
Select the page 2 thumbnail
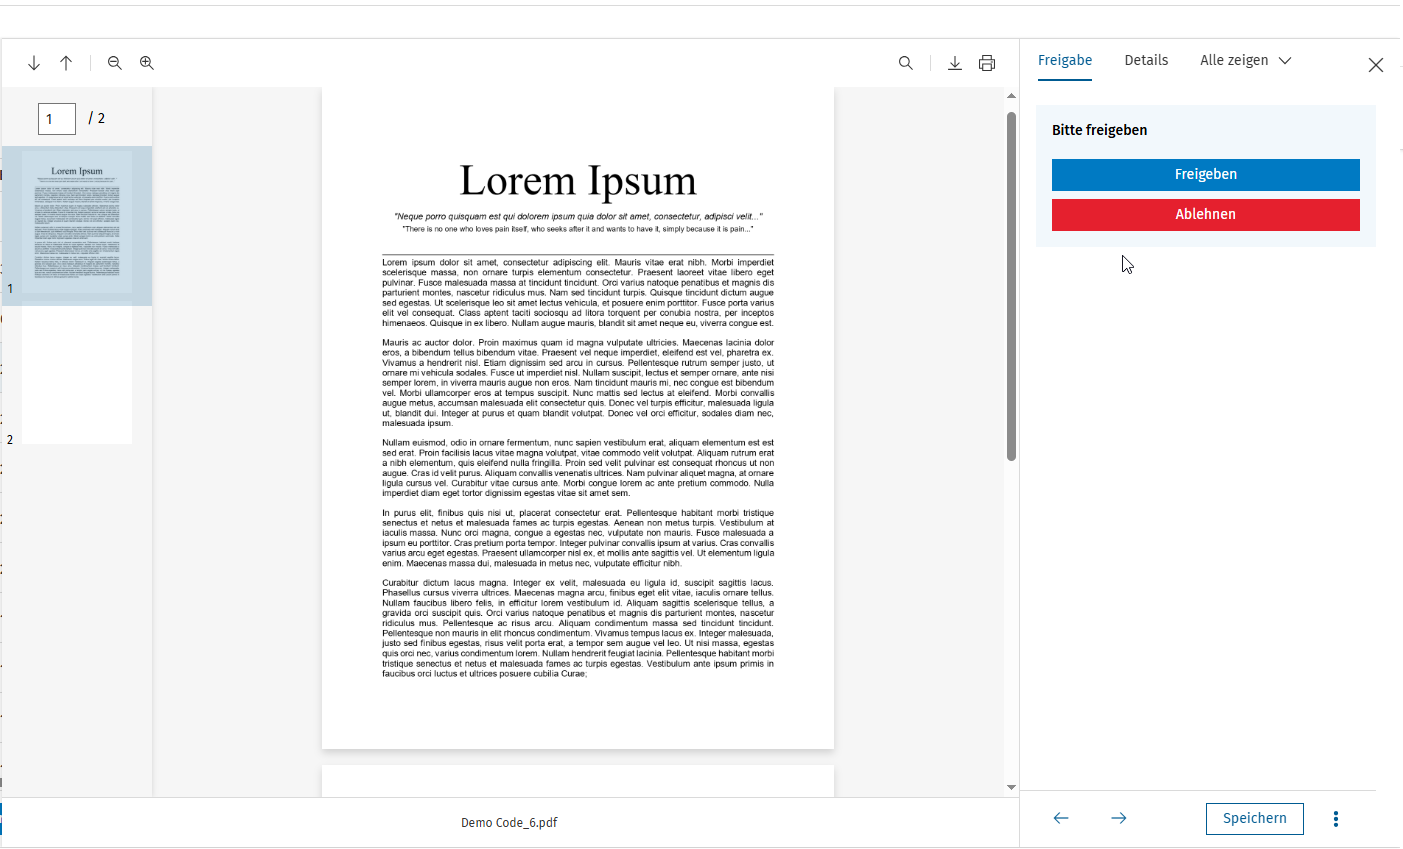coord(77,374)
